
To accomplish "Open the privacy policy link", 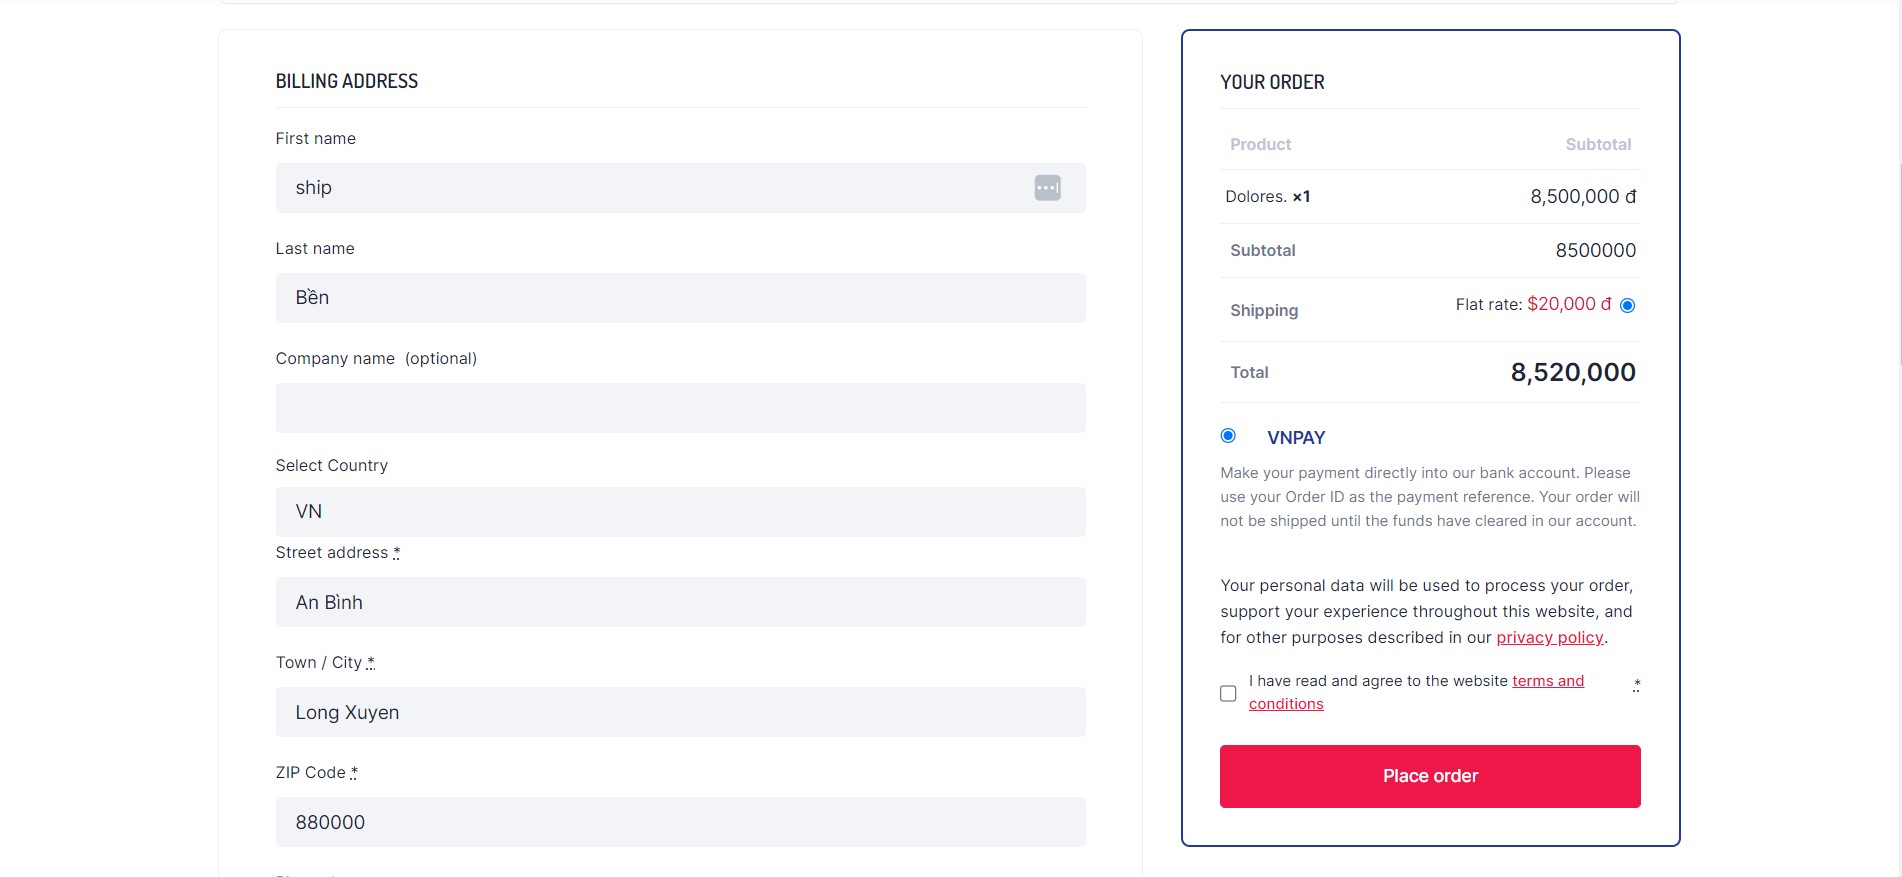I will tap(1549, 638).
